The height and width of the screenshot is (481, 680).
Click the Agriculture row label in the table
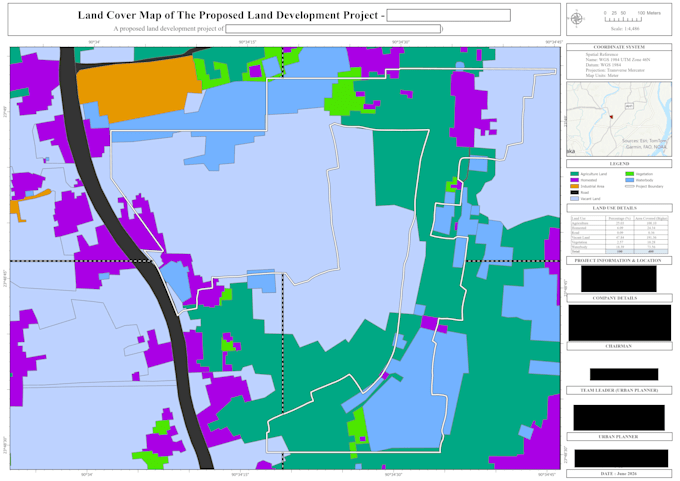tap(580, 223)
